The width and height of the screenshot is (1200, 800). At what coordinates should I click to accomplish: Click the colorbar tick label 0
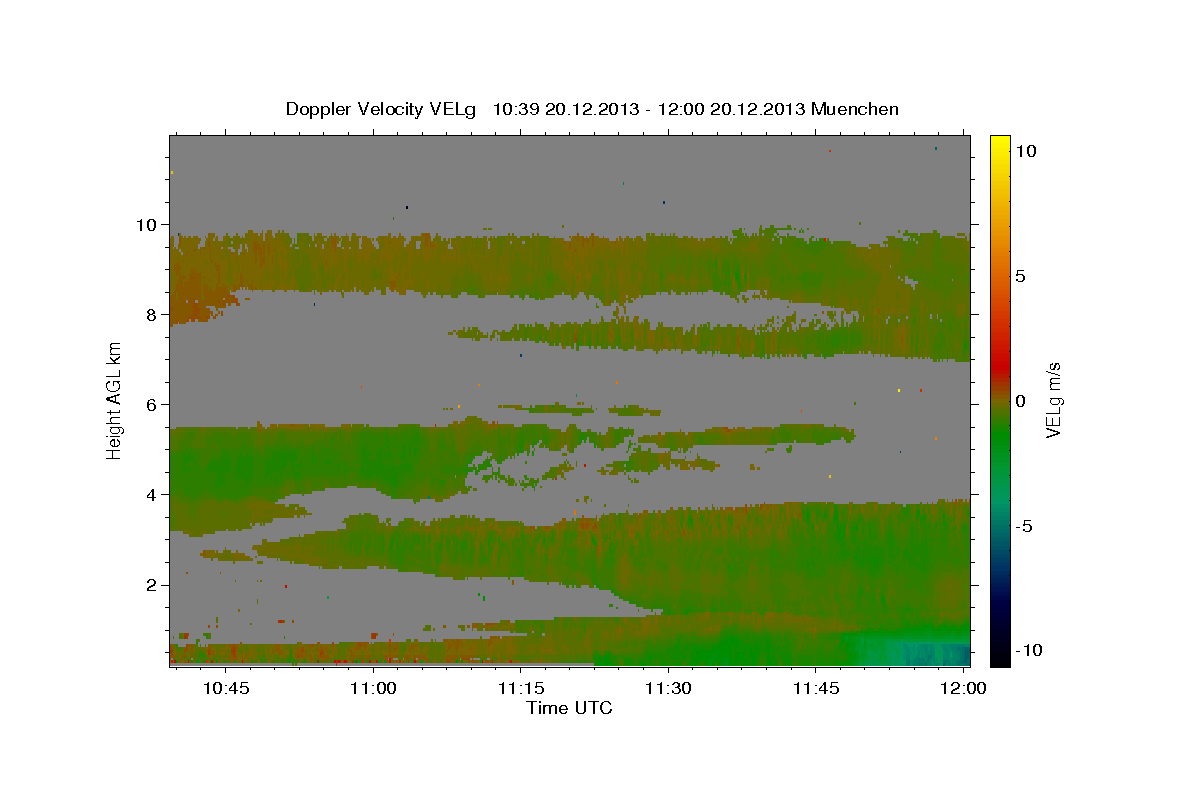coord(1021,401)
